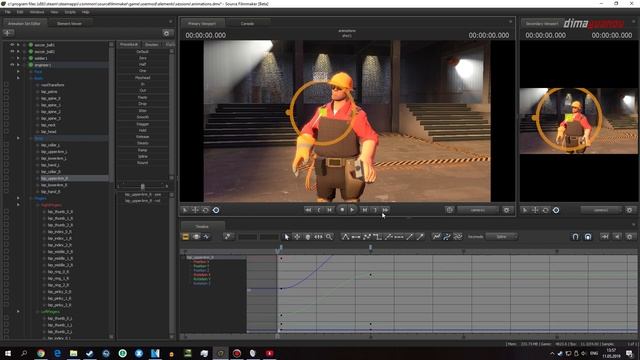640x360 pixels.
Task: Select the Smooth preset
Action: pyautogui.click(x=142, y=117)
